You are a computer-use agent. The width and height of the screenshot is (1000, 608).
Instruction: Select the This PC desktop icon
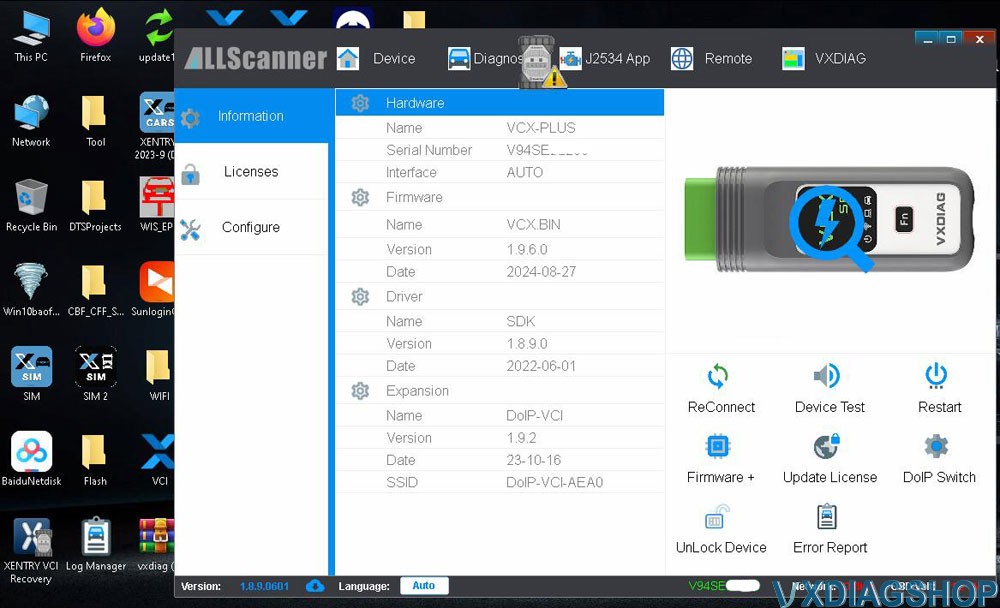31,36
